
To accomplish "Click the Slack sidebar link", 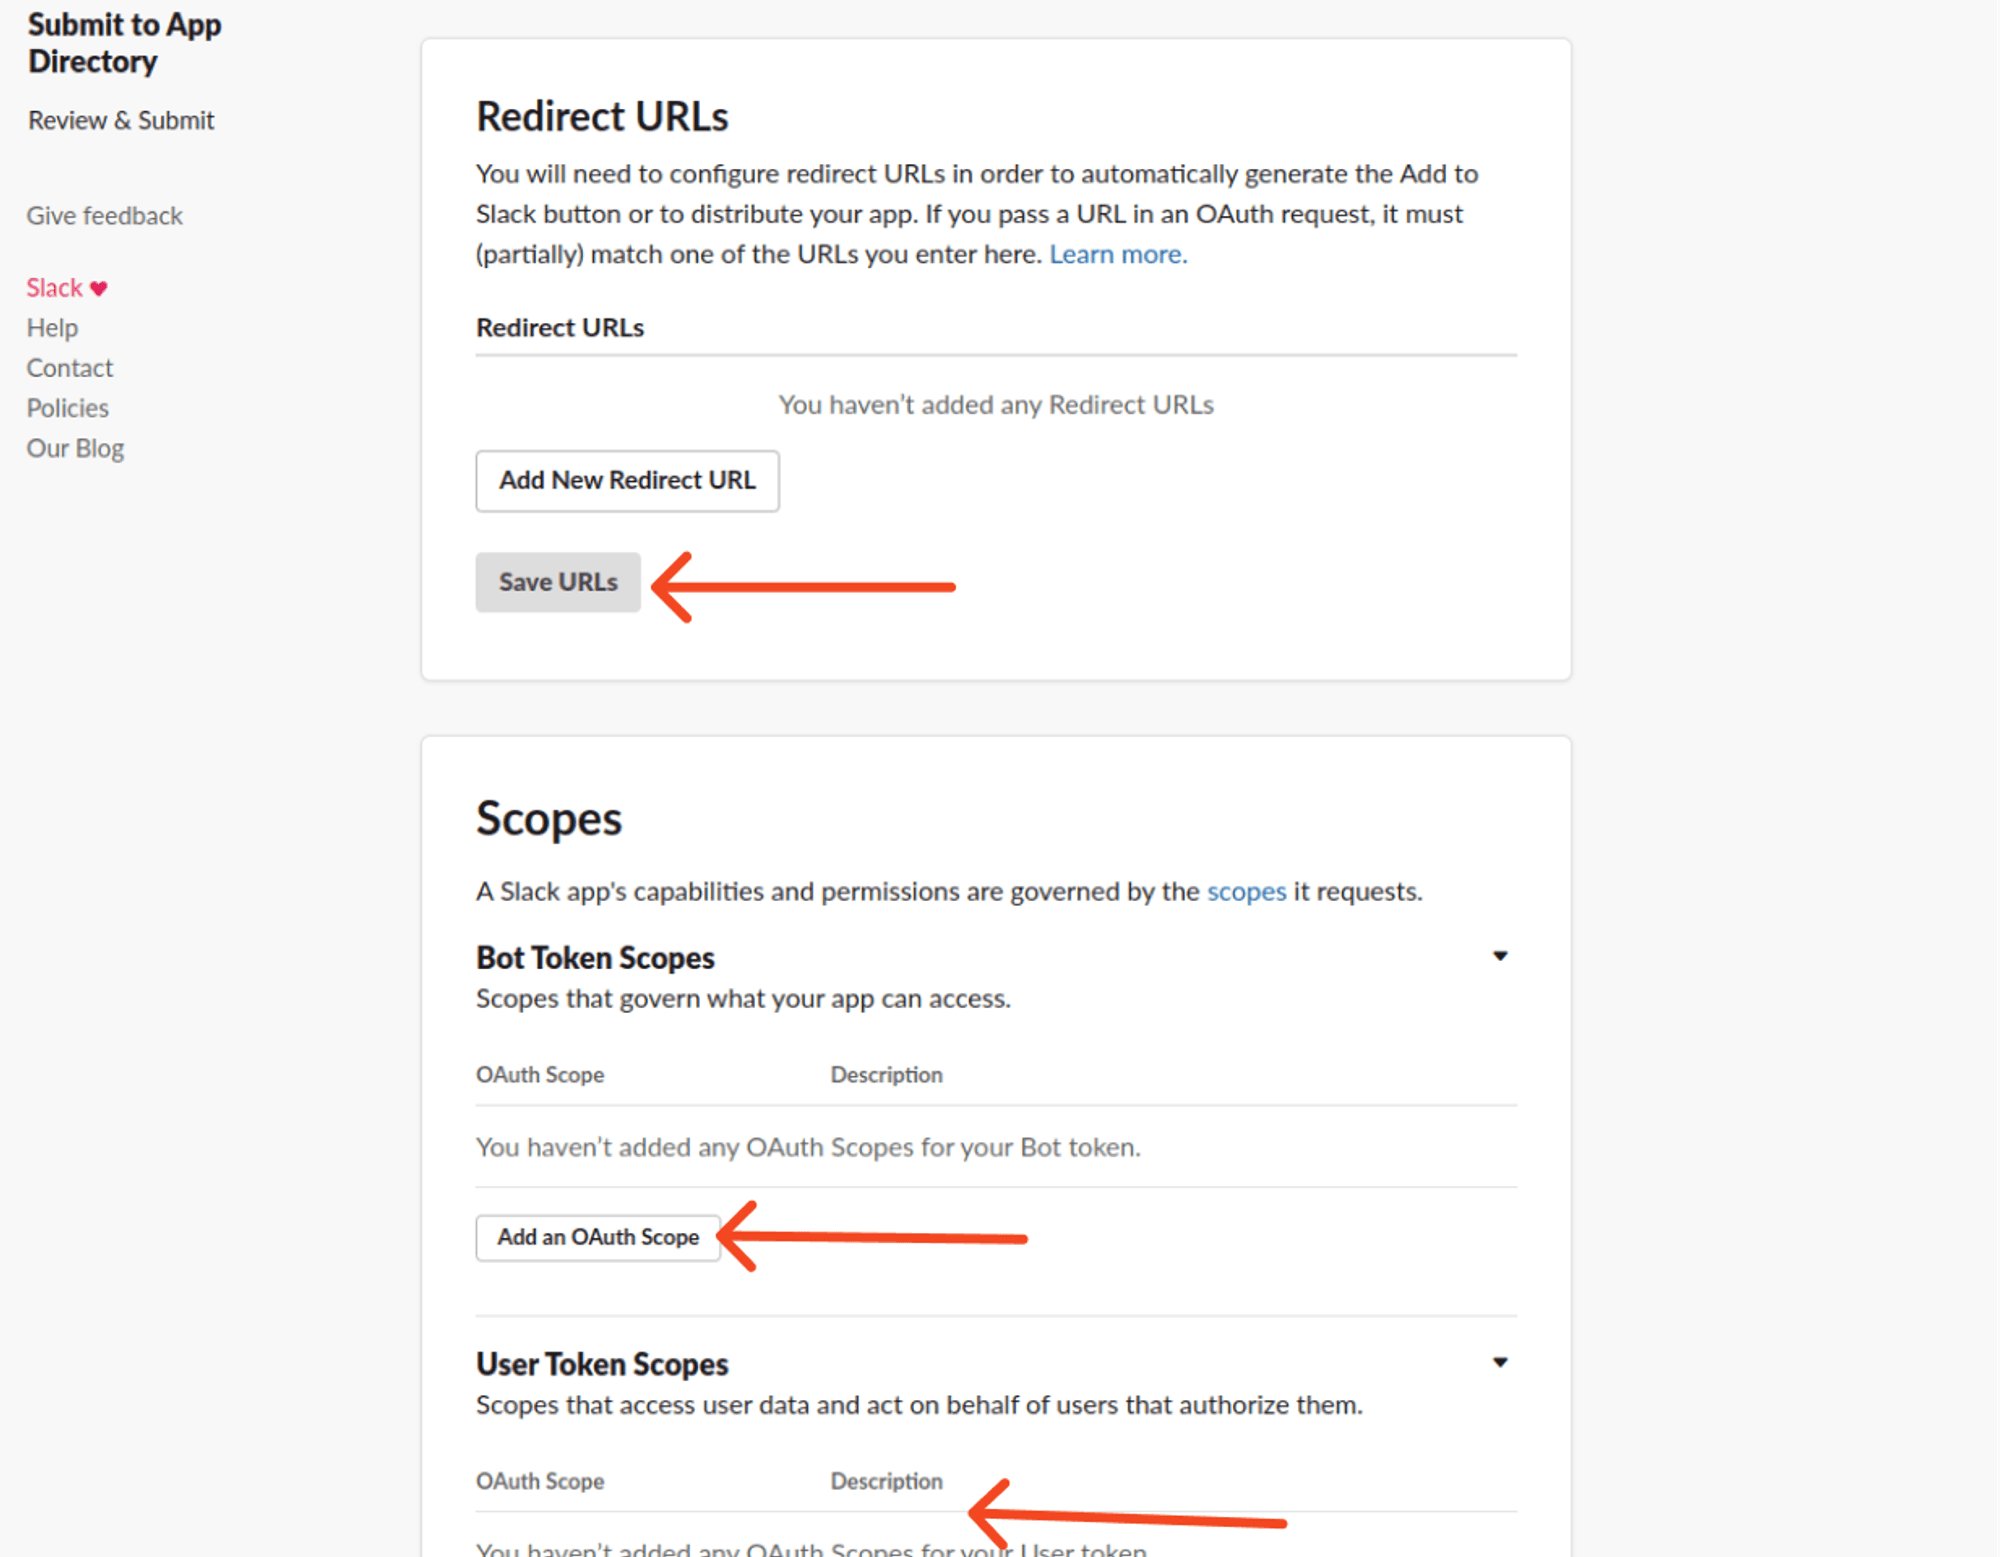I will click(54, 288).
